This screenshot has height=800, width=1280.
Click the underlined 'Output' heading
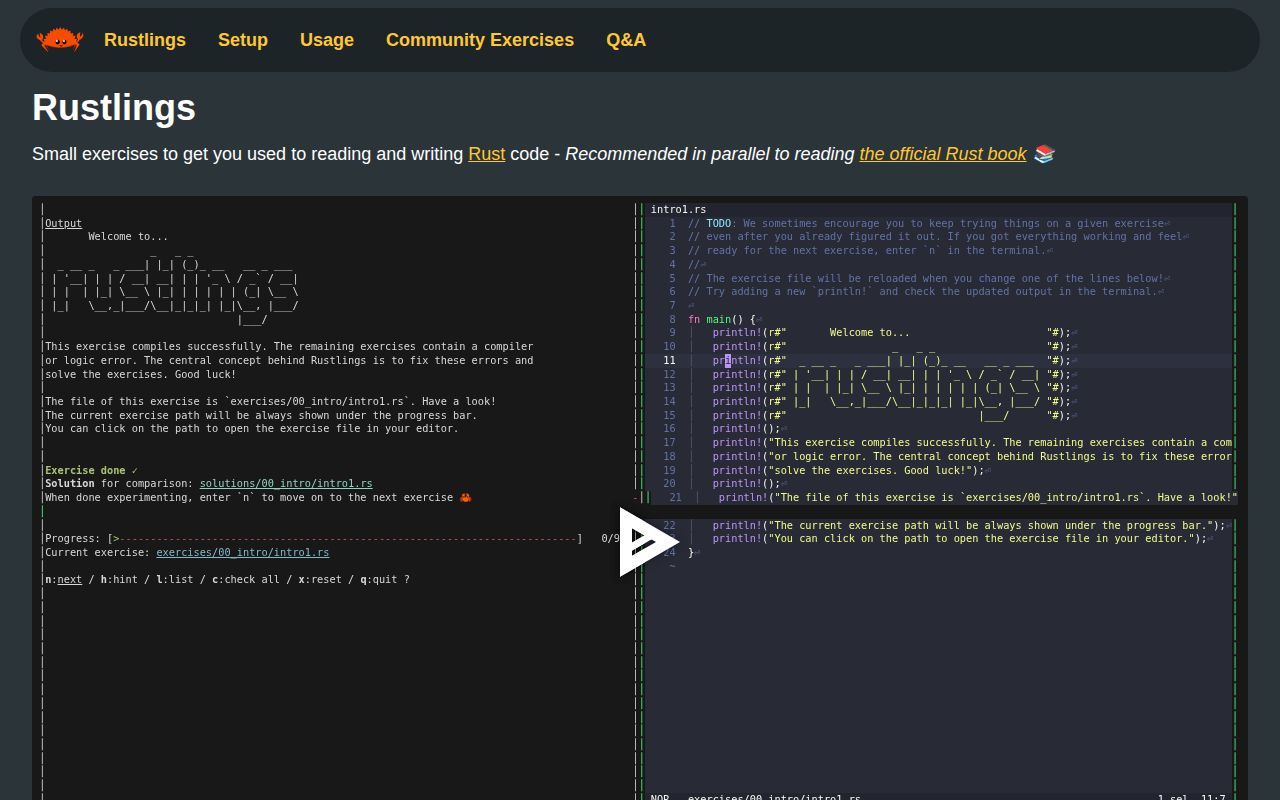coord(63,223)
